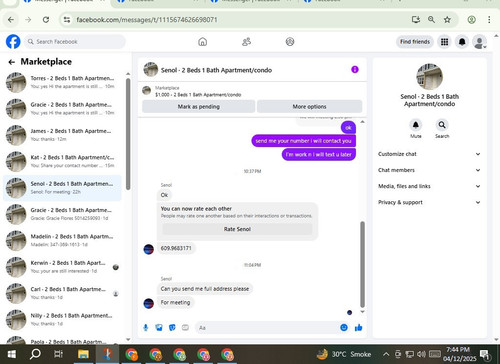The width and height of the screenshot is (500, 364).
Task: Open the notifications bell in header
Action: coord(462,42)
